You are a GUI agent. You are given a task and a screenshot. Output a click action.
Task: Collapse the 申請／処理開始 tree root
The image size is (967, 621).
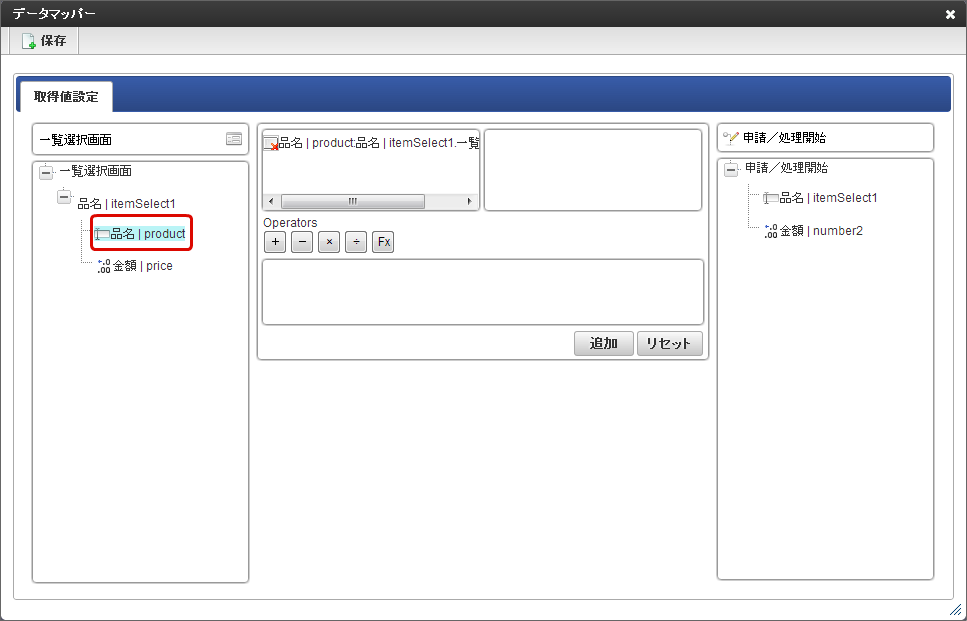tap(731, 169)
